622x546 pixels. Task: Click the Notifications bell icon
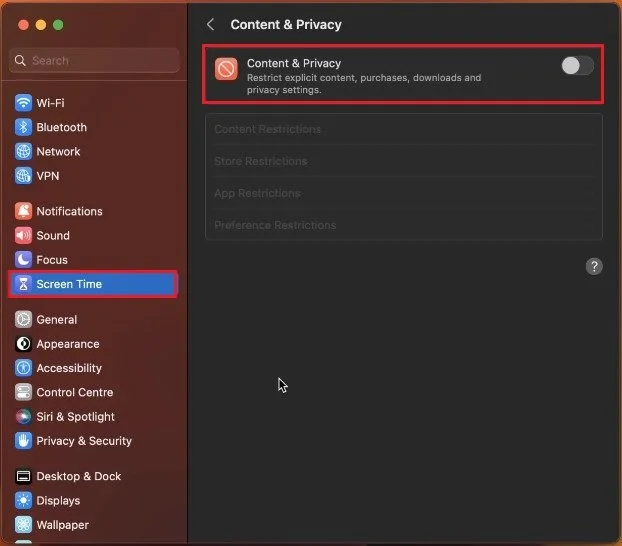(23, 211)
